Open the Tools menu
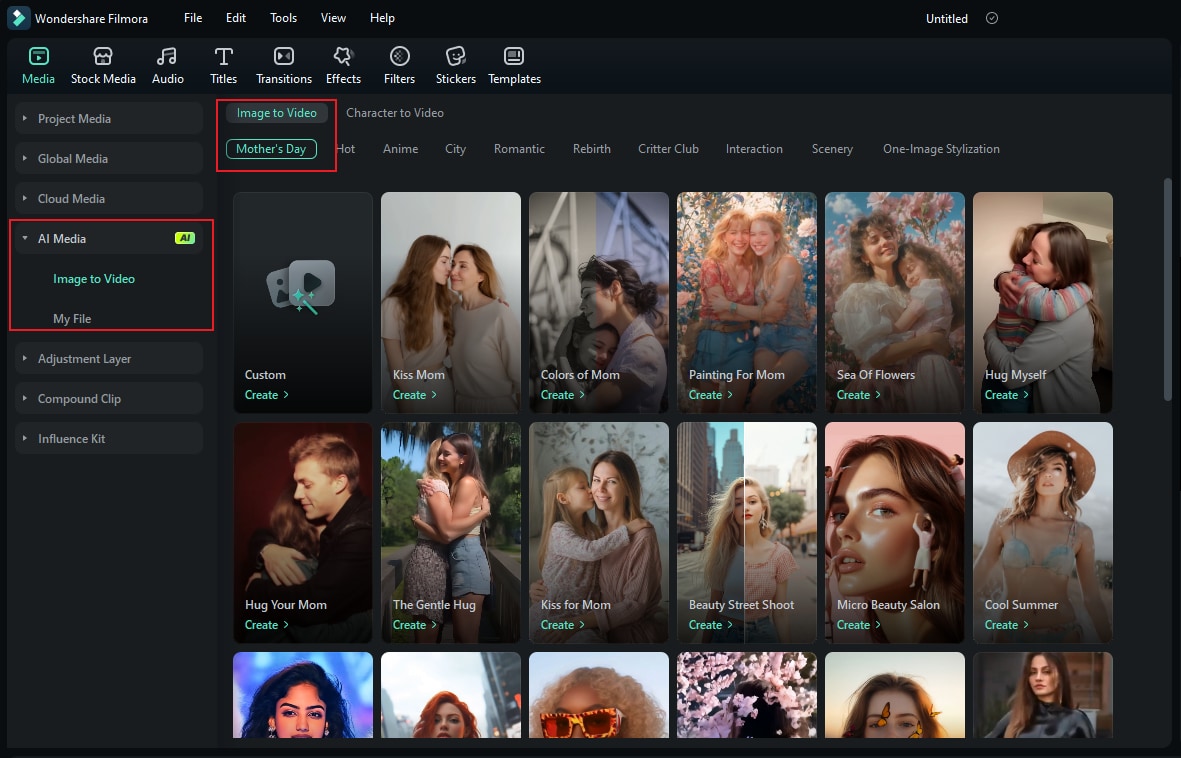Screen dimensions: 1181x758 [x=283, y=18]
